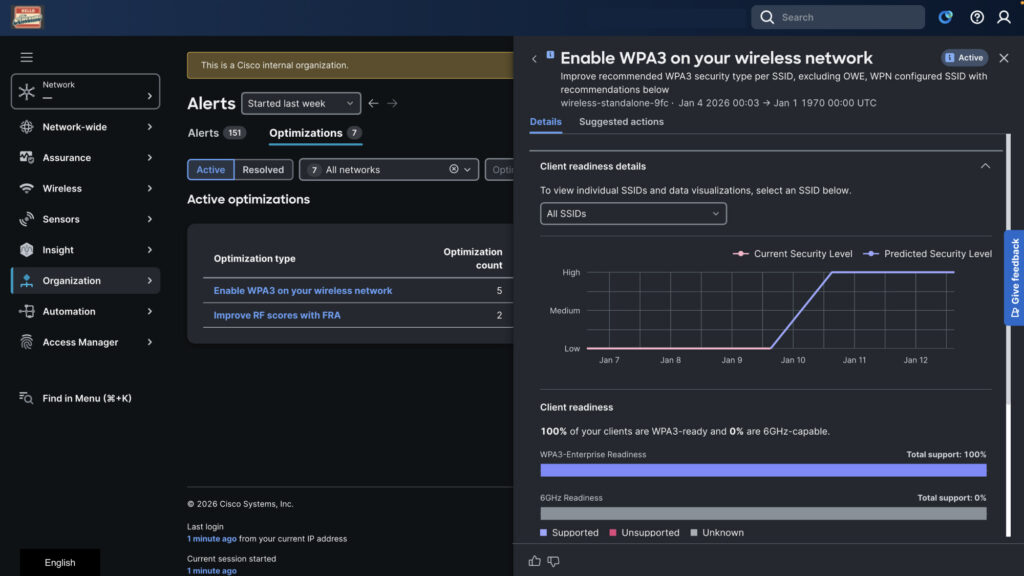Screen dimensions: 1024x576
Task: Click the thumbs up feedback icon
Action: tap(534, 561)
